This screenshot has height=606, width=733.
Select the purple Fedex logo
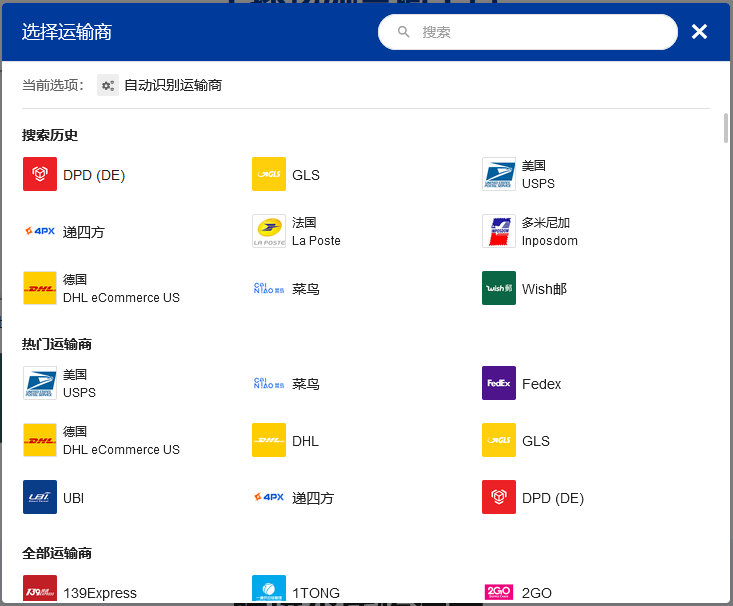499,383
